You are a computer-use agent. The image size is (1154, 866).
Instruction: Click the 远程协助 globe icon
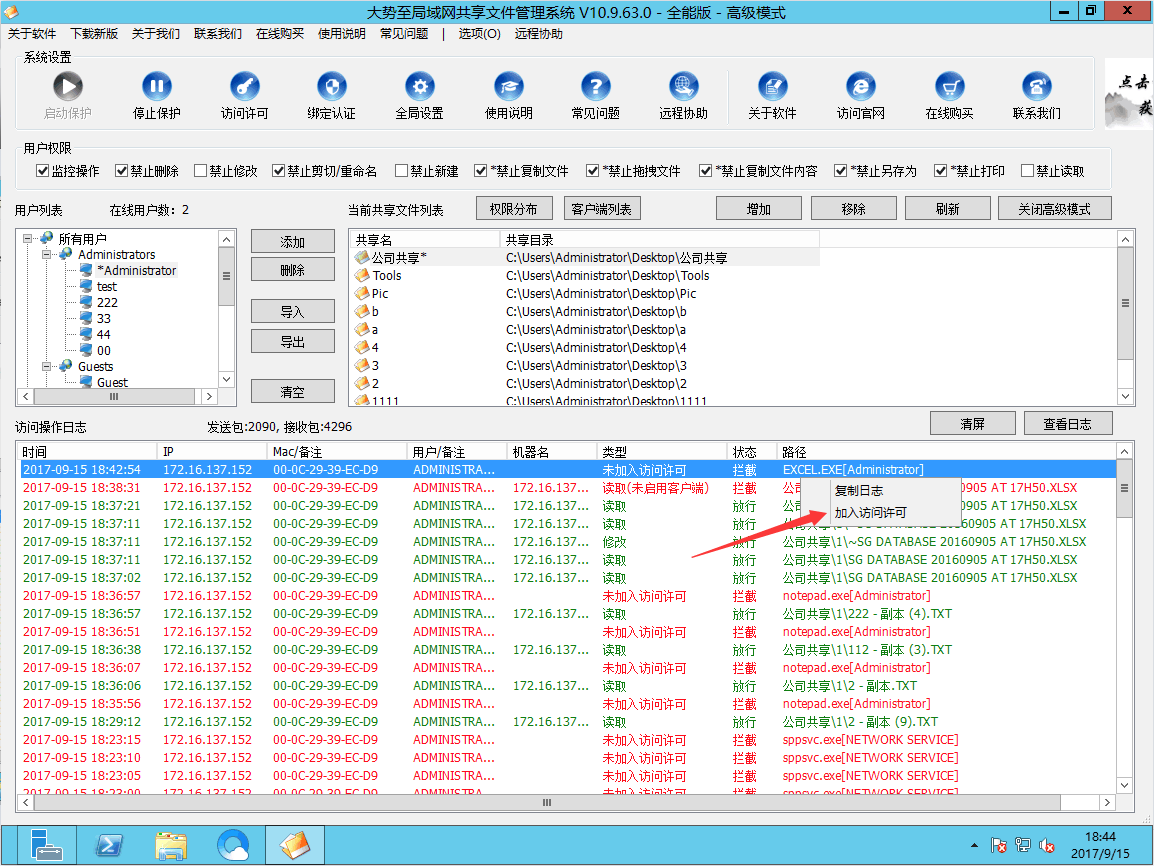click(x=683, y=87)
